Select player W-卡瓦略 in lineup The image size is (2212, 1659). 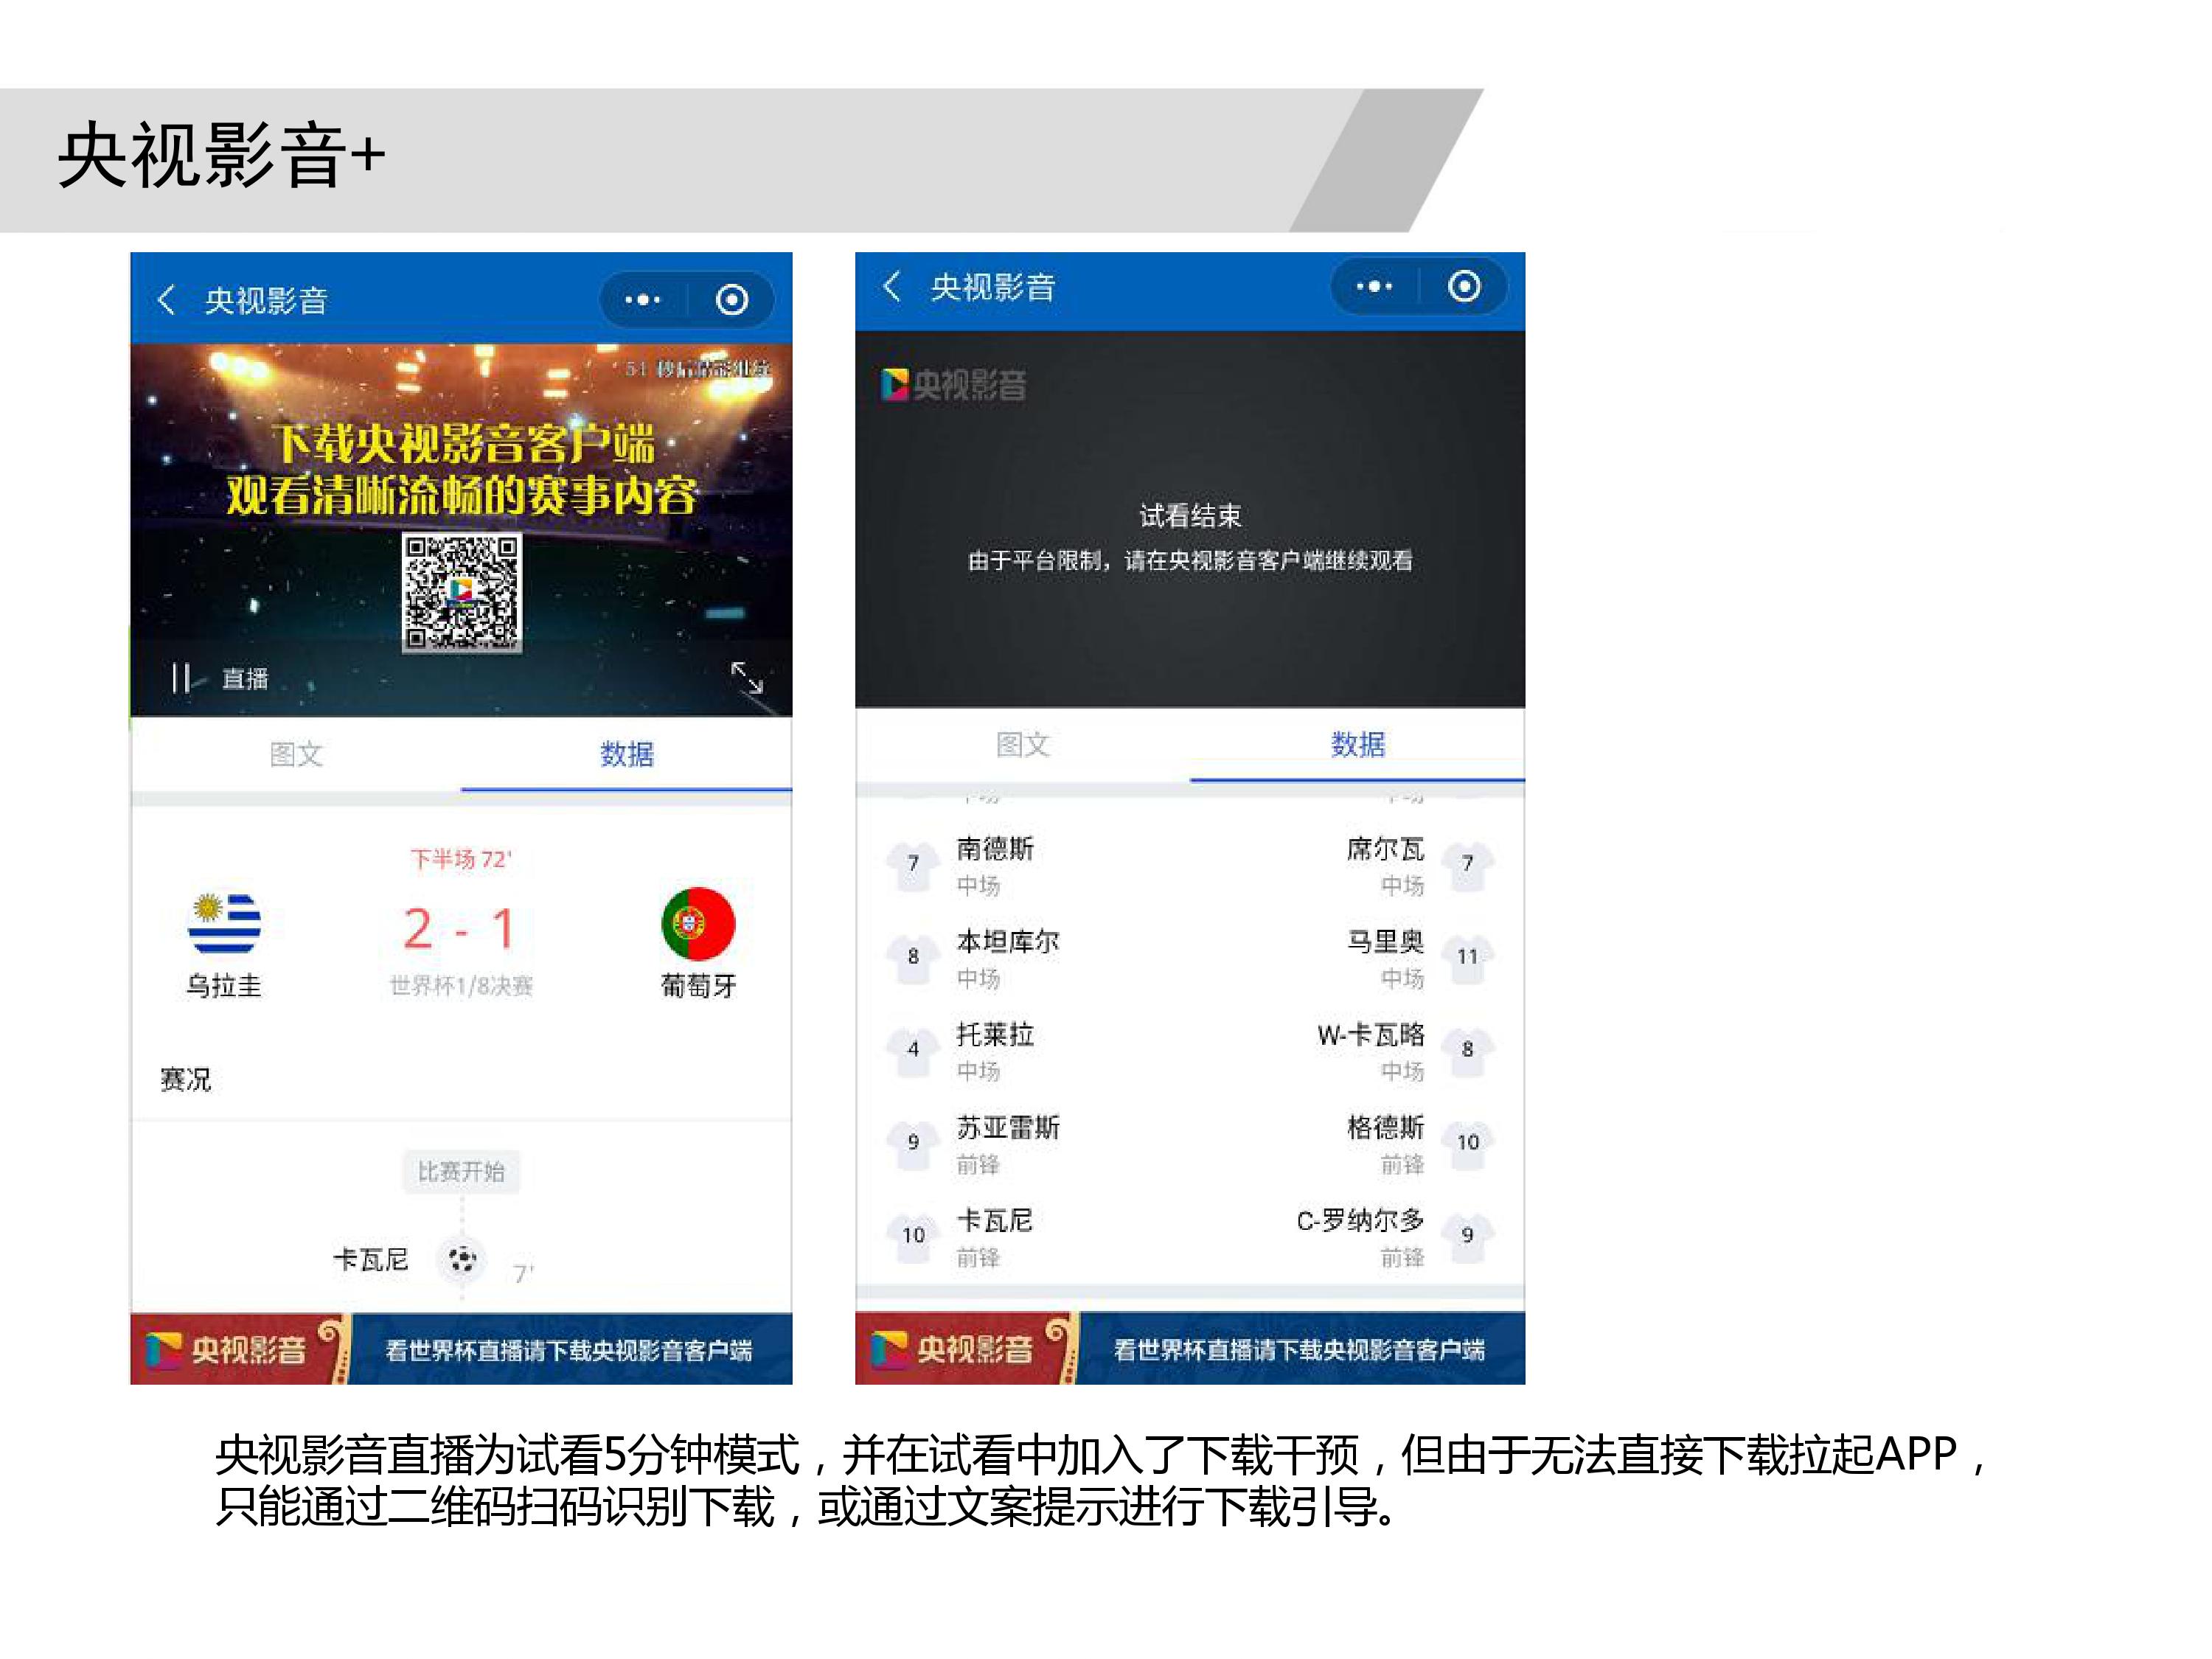tap(1371, 1035)
